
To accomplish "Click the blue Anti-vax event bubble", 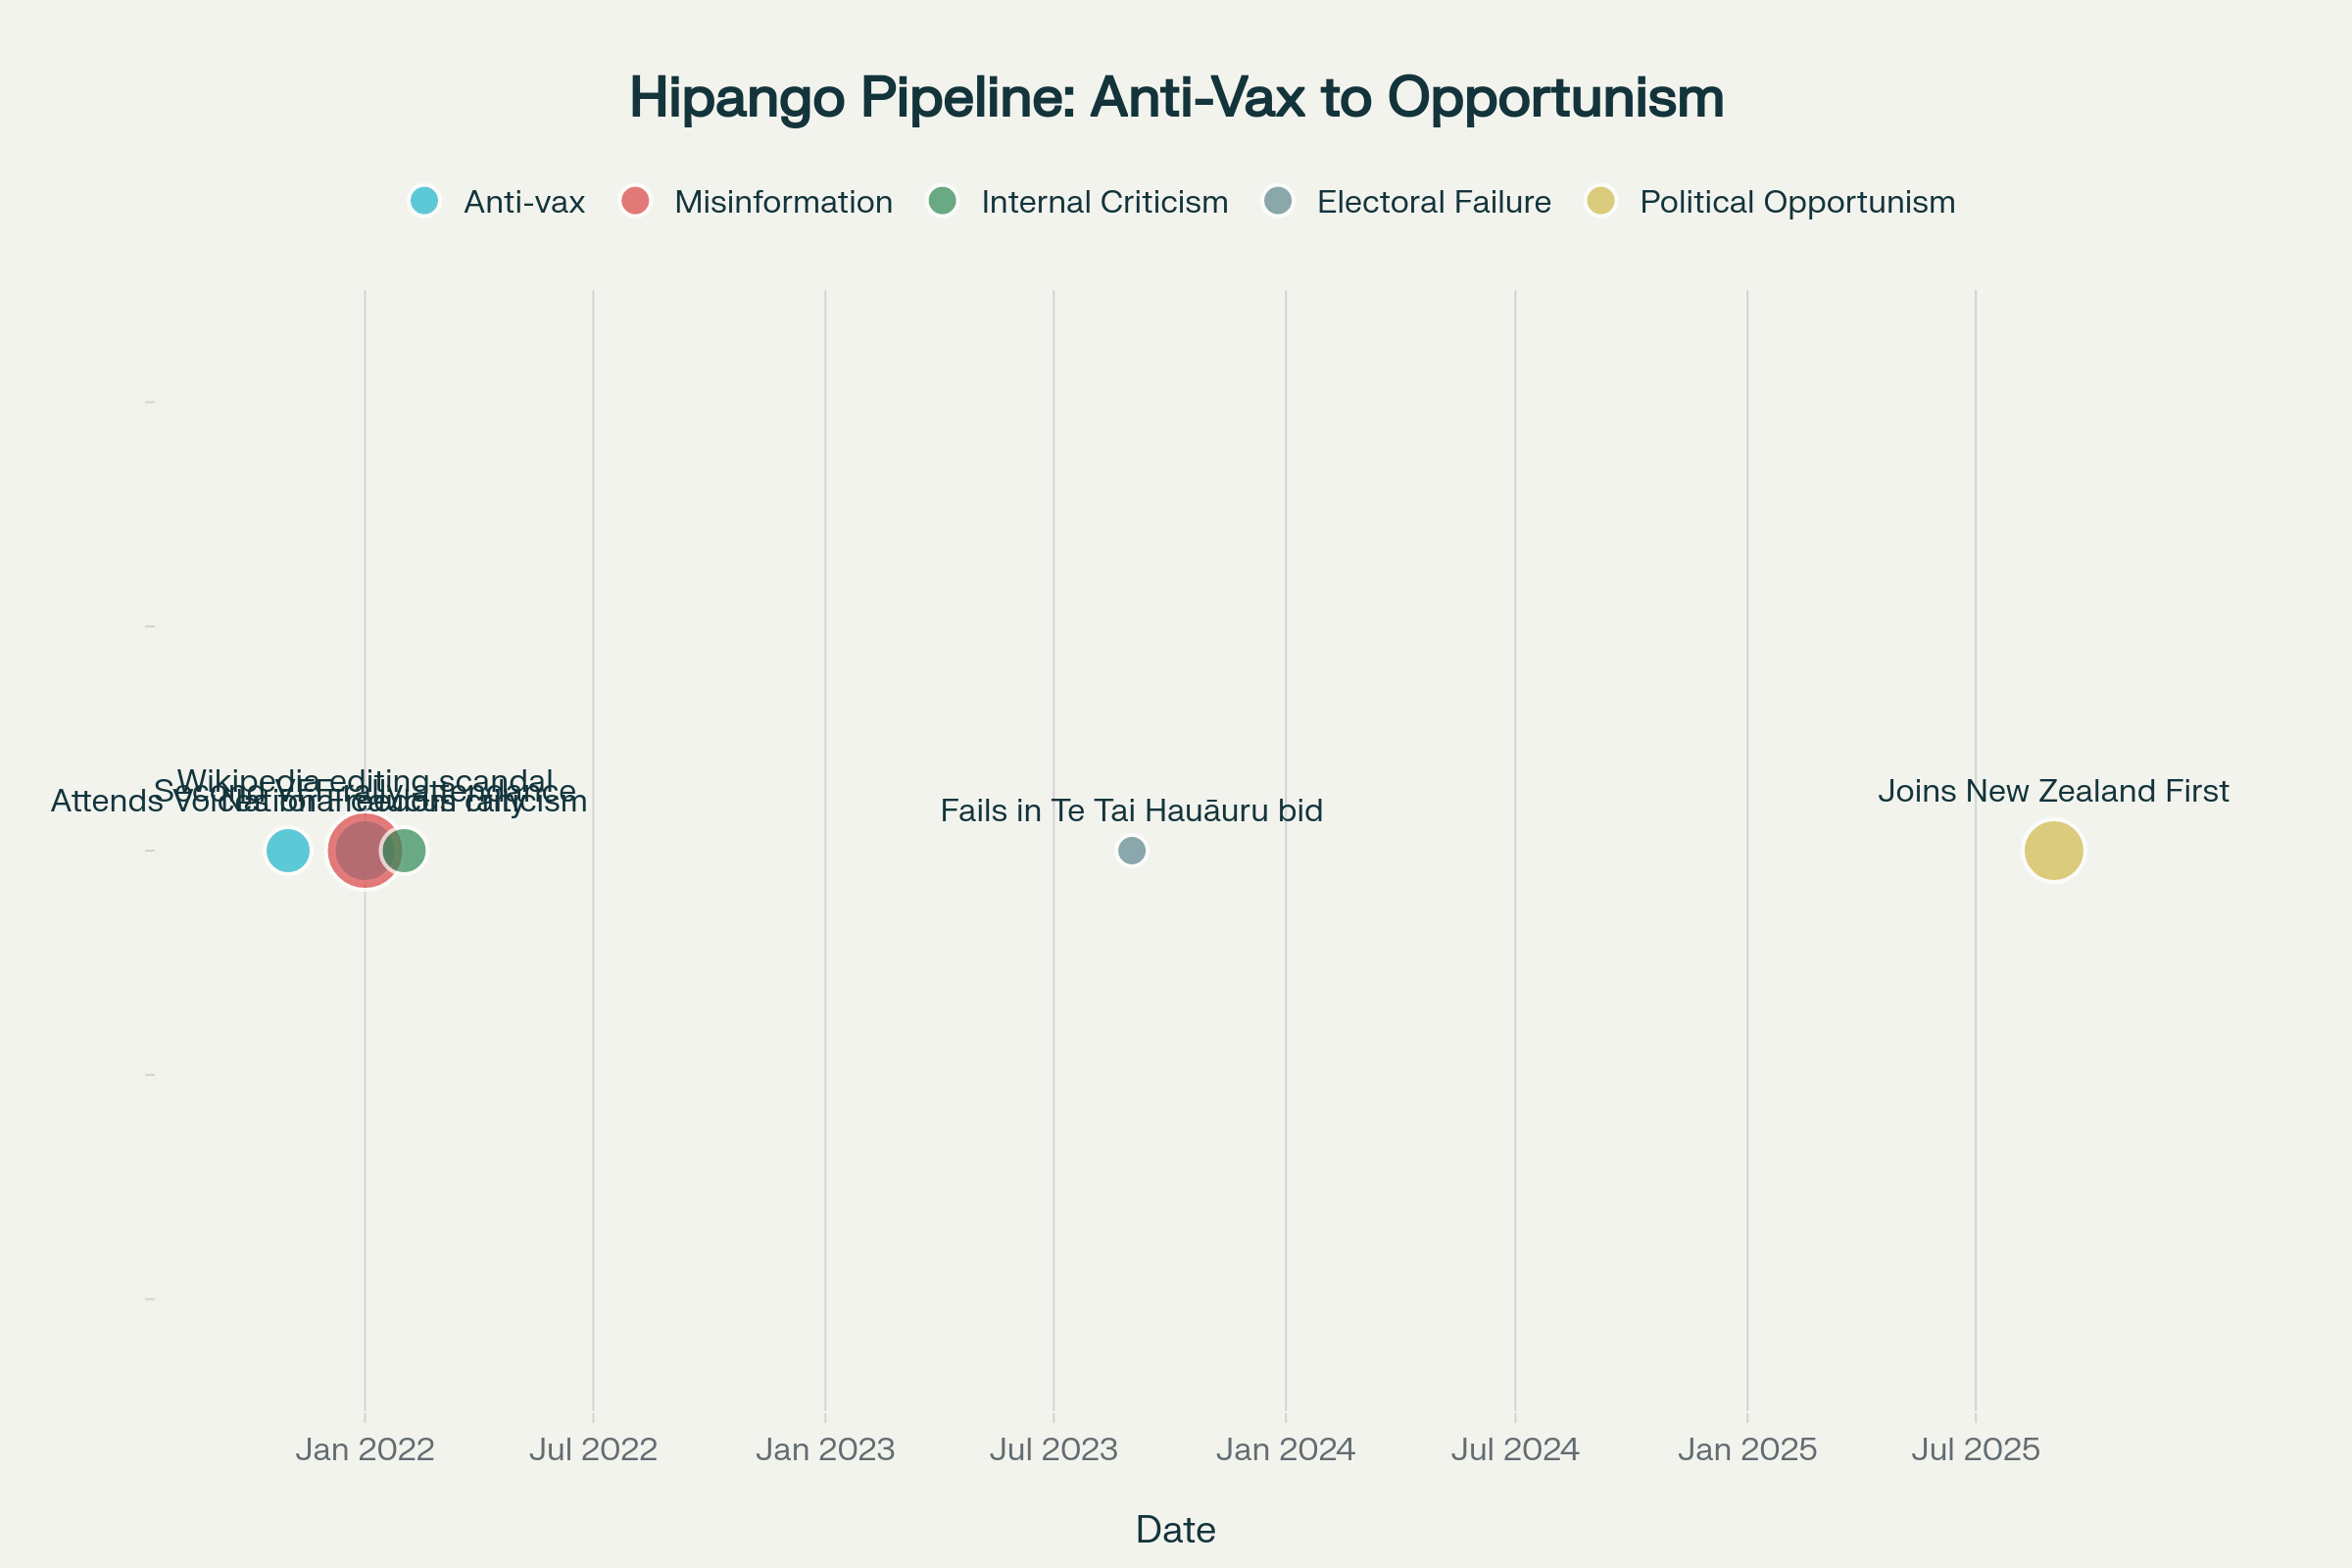I will click(287, 851).
